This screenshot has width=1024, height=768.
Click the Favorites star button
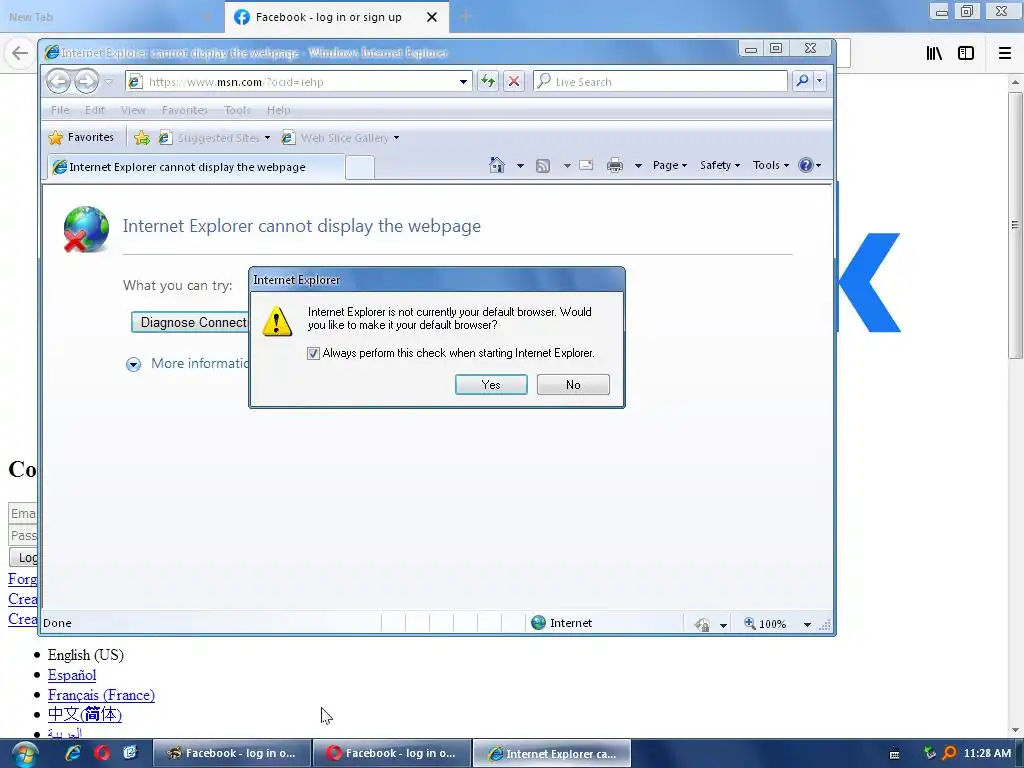pyautogui.click(x=82, y=137)
